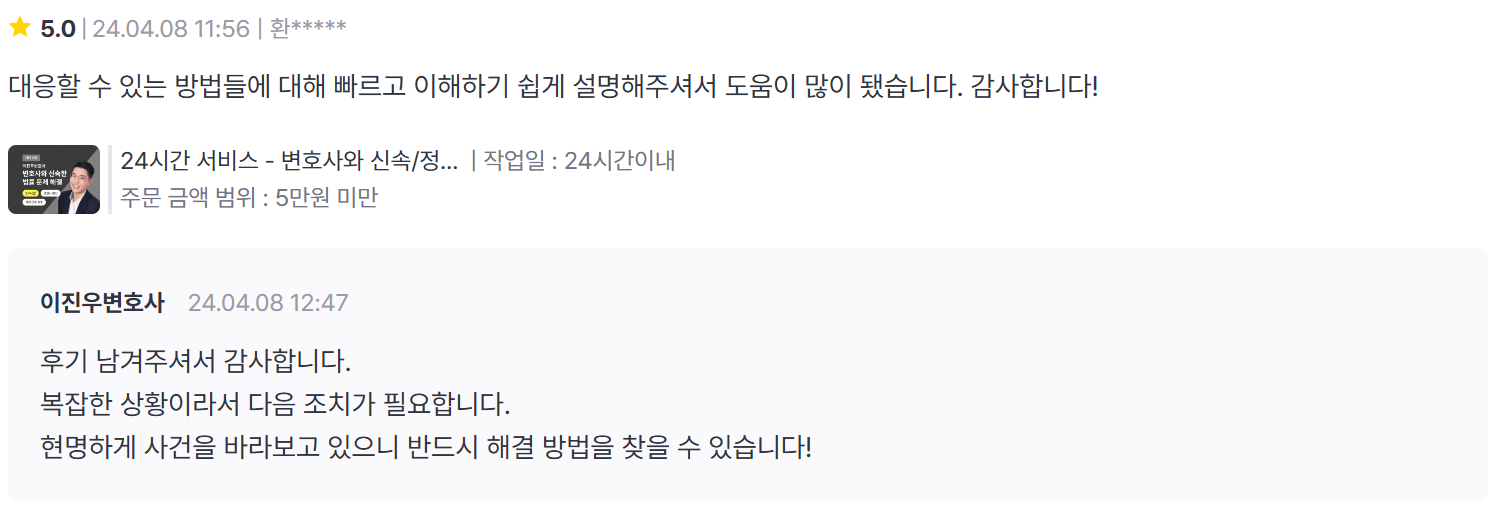This screenshot has width=1511, height=518.
Task: Click the review date 24.04.08 11:56
Action: click(x=171, y=29)
